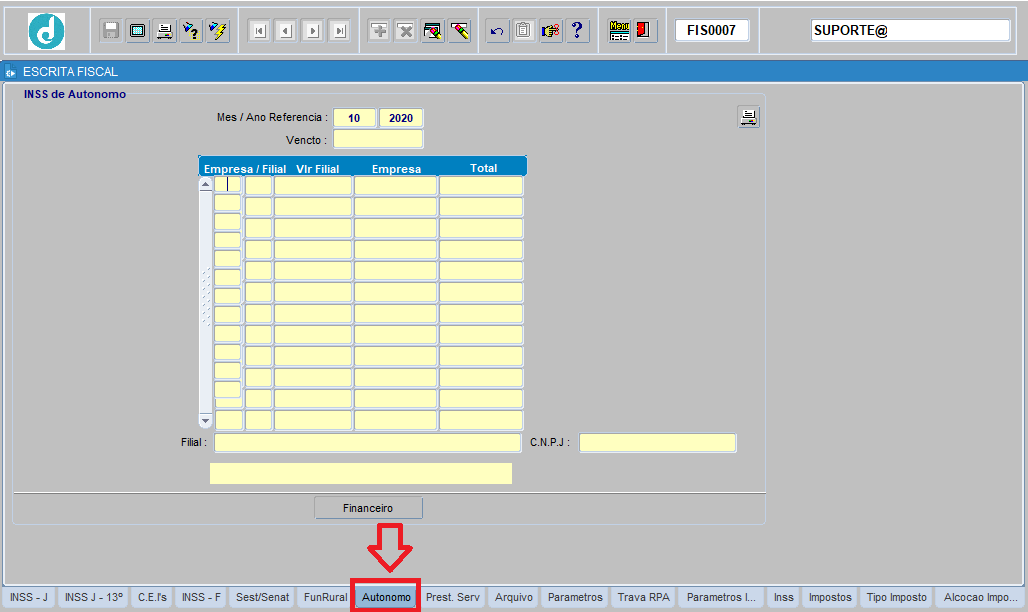Open the Prest. Serv tab
Image resolution: width=1028 pixels, height=612 pixels.
[453, 597]
